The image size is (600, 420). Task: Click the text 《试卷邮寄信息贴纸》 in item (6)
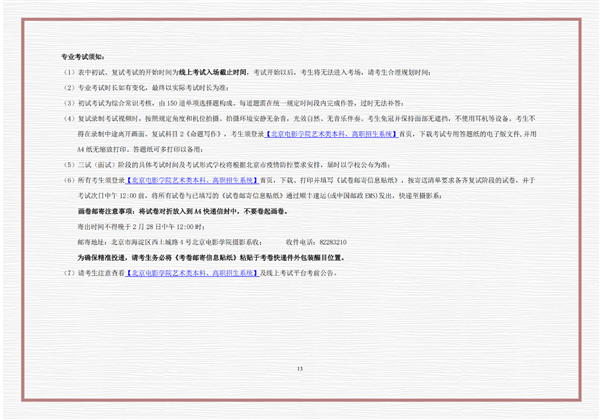click(x=368, y=180)
